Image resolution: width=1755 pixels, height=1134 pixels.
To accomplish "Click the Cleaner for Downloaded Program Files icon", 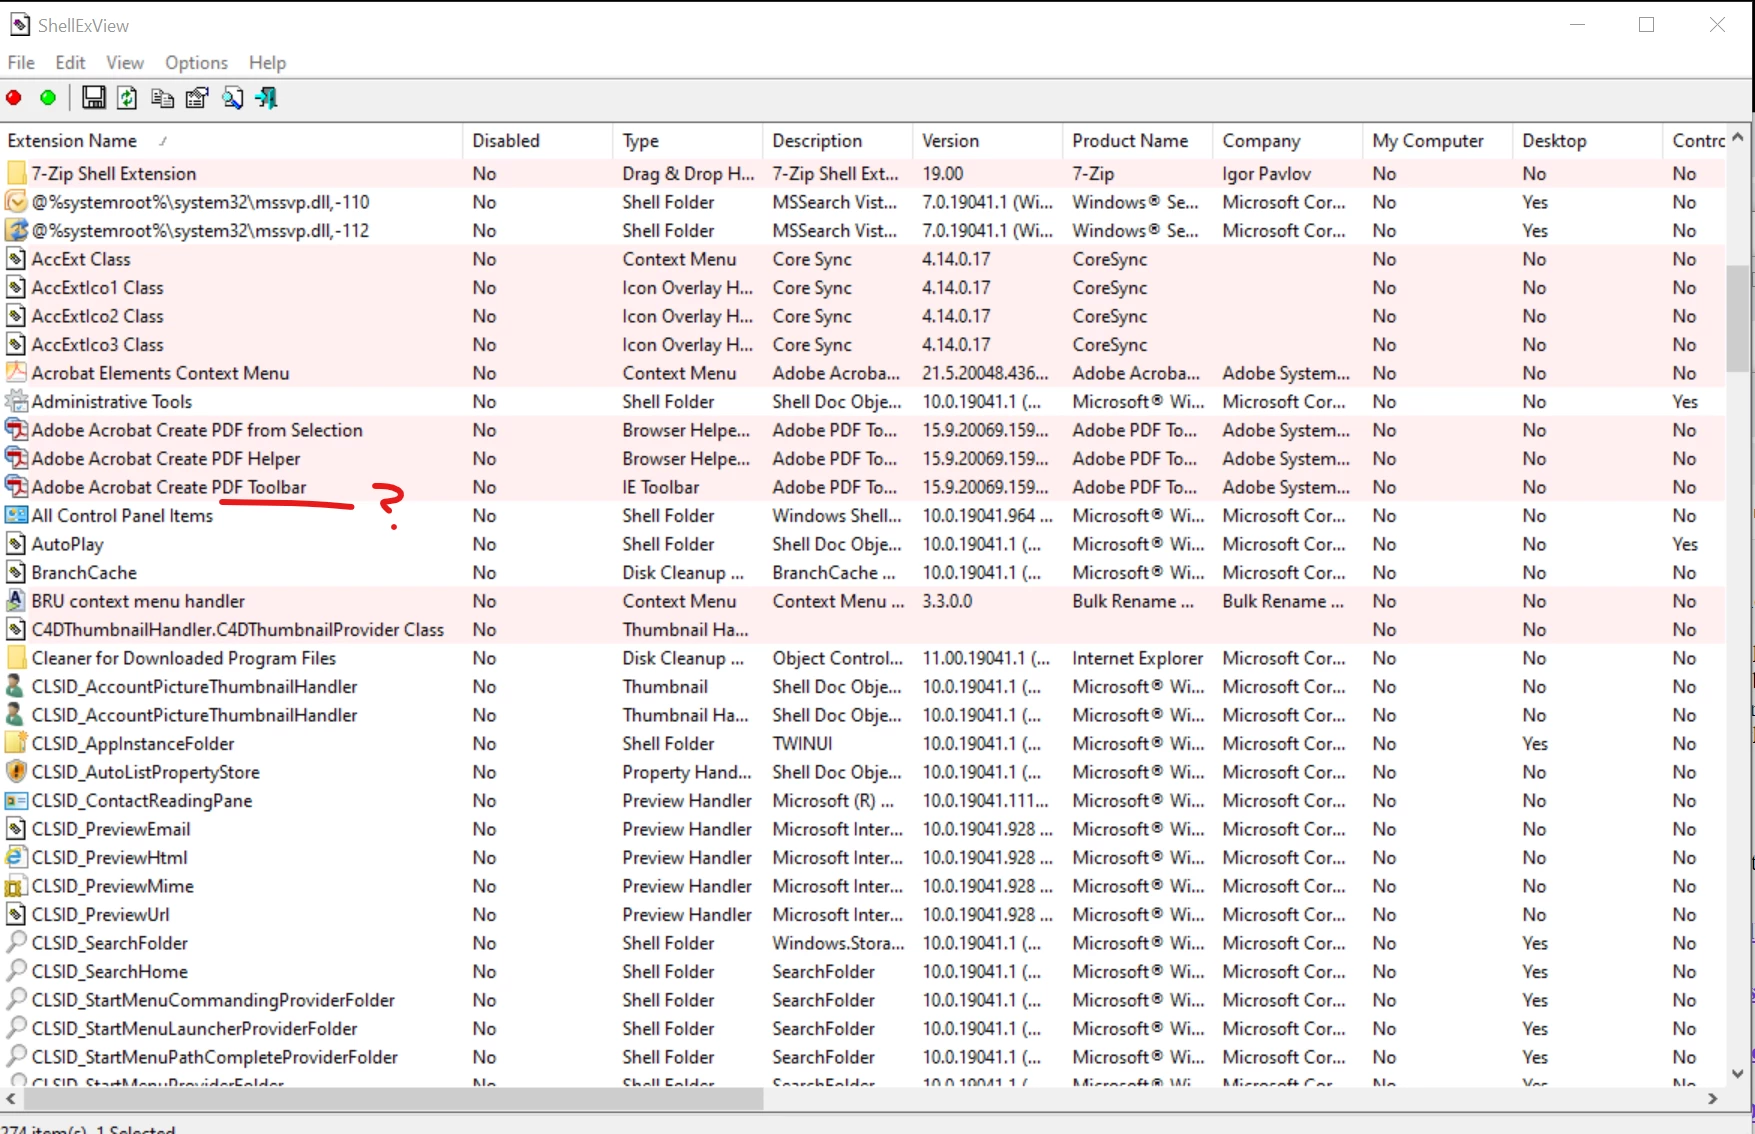I will coord(16,658).
